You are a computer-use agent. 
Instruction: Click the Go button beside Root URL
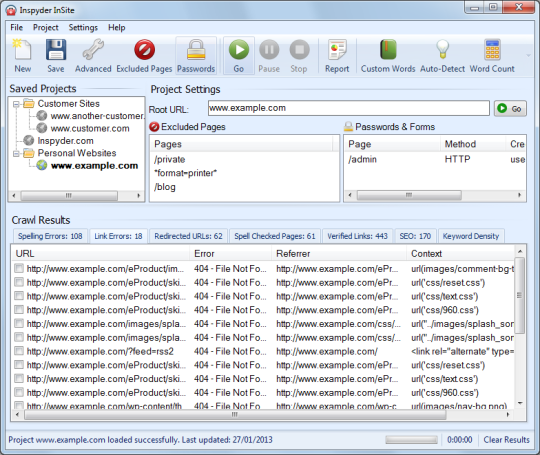(510, 109)
